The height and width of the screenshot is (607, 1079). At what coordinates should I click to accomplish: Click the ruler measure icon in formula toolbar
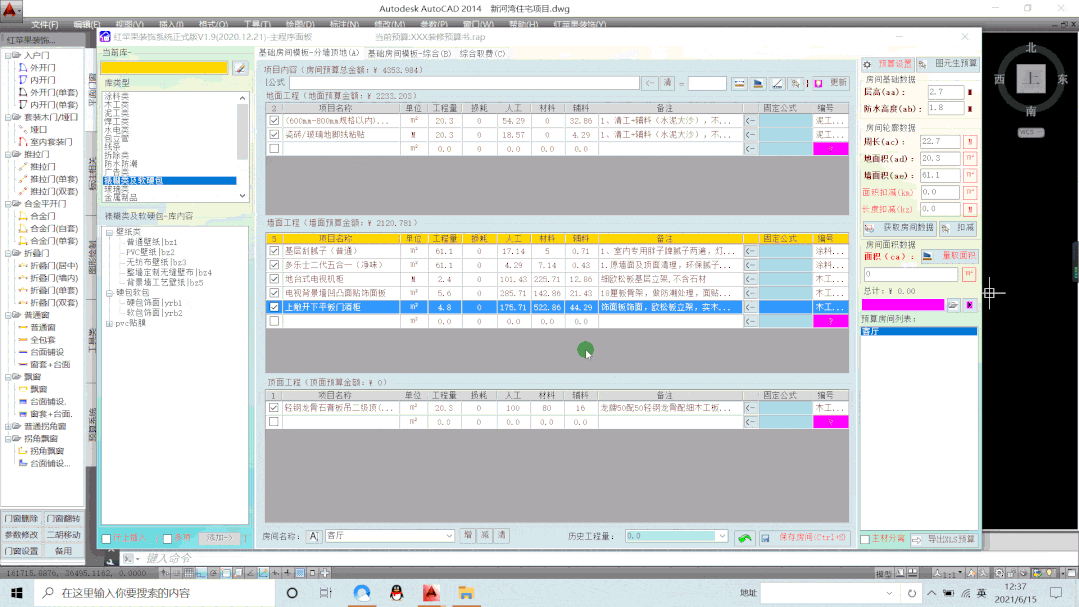click(x=739, y=83)
